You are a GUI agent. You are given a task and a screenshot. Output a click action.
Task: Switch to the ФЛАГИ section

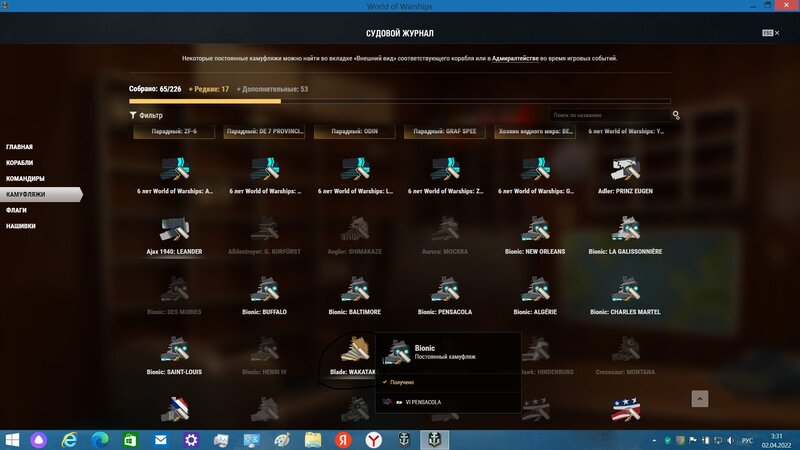[x=16, y=210]
